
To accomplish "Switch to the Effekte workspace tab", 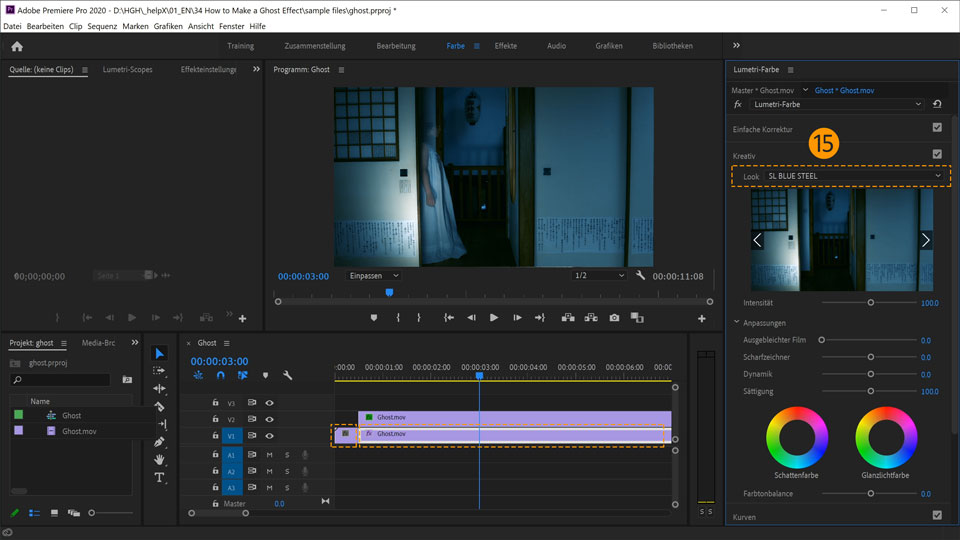I will tap(506, 46).
